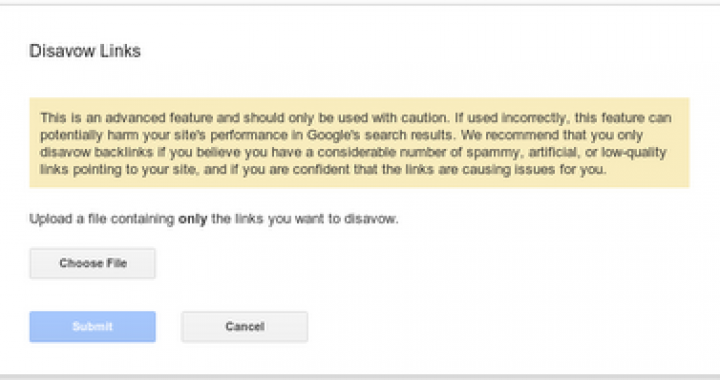720x380 pixels.
Task: Cancel the Disavow Links dialog
Action: tap(244, 326)
